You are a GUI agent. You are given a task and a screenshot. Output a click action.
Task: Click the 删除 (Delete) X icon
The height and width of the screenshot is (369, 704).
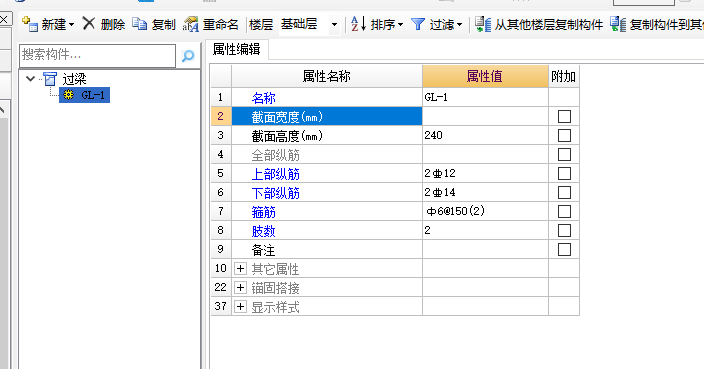pos(89,24)
